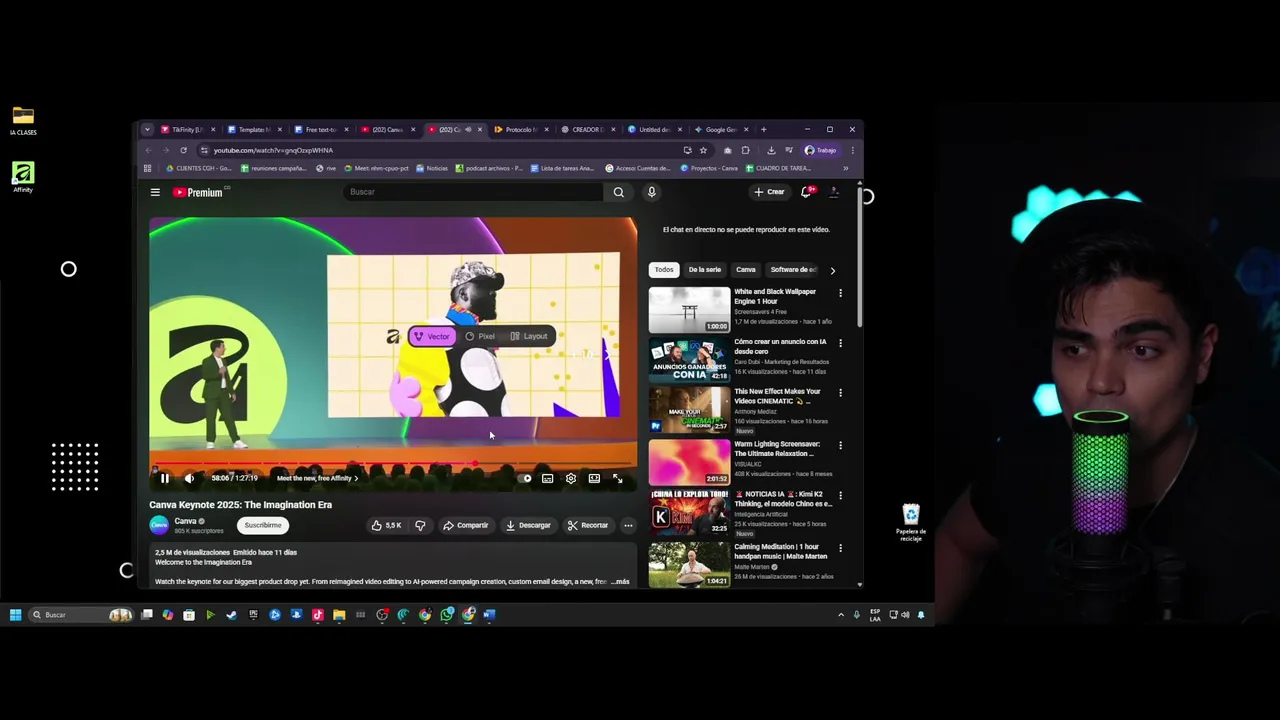Like the video (5,5 K)
Screen dimensions: 1280x720
pyautogui.click(x=386, y=525)
